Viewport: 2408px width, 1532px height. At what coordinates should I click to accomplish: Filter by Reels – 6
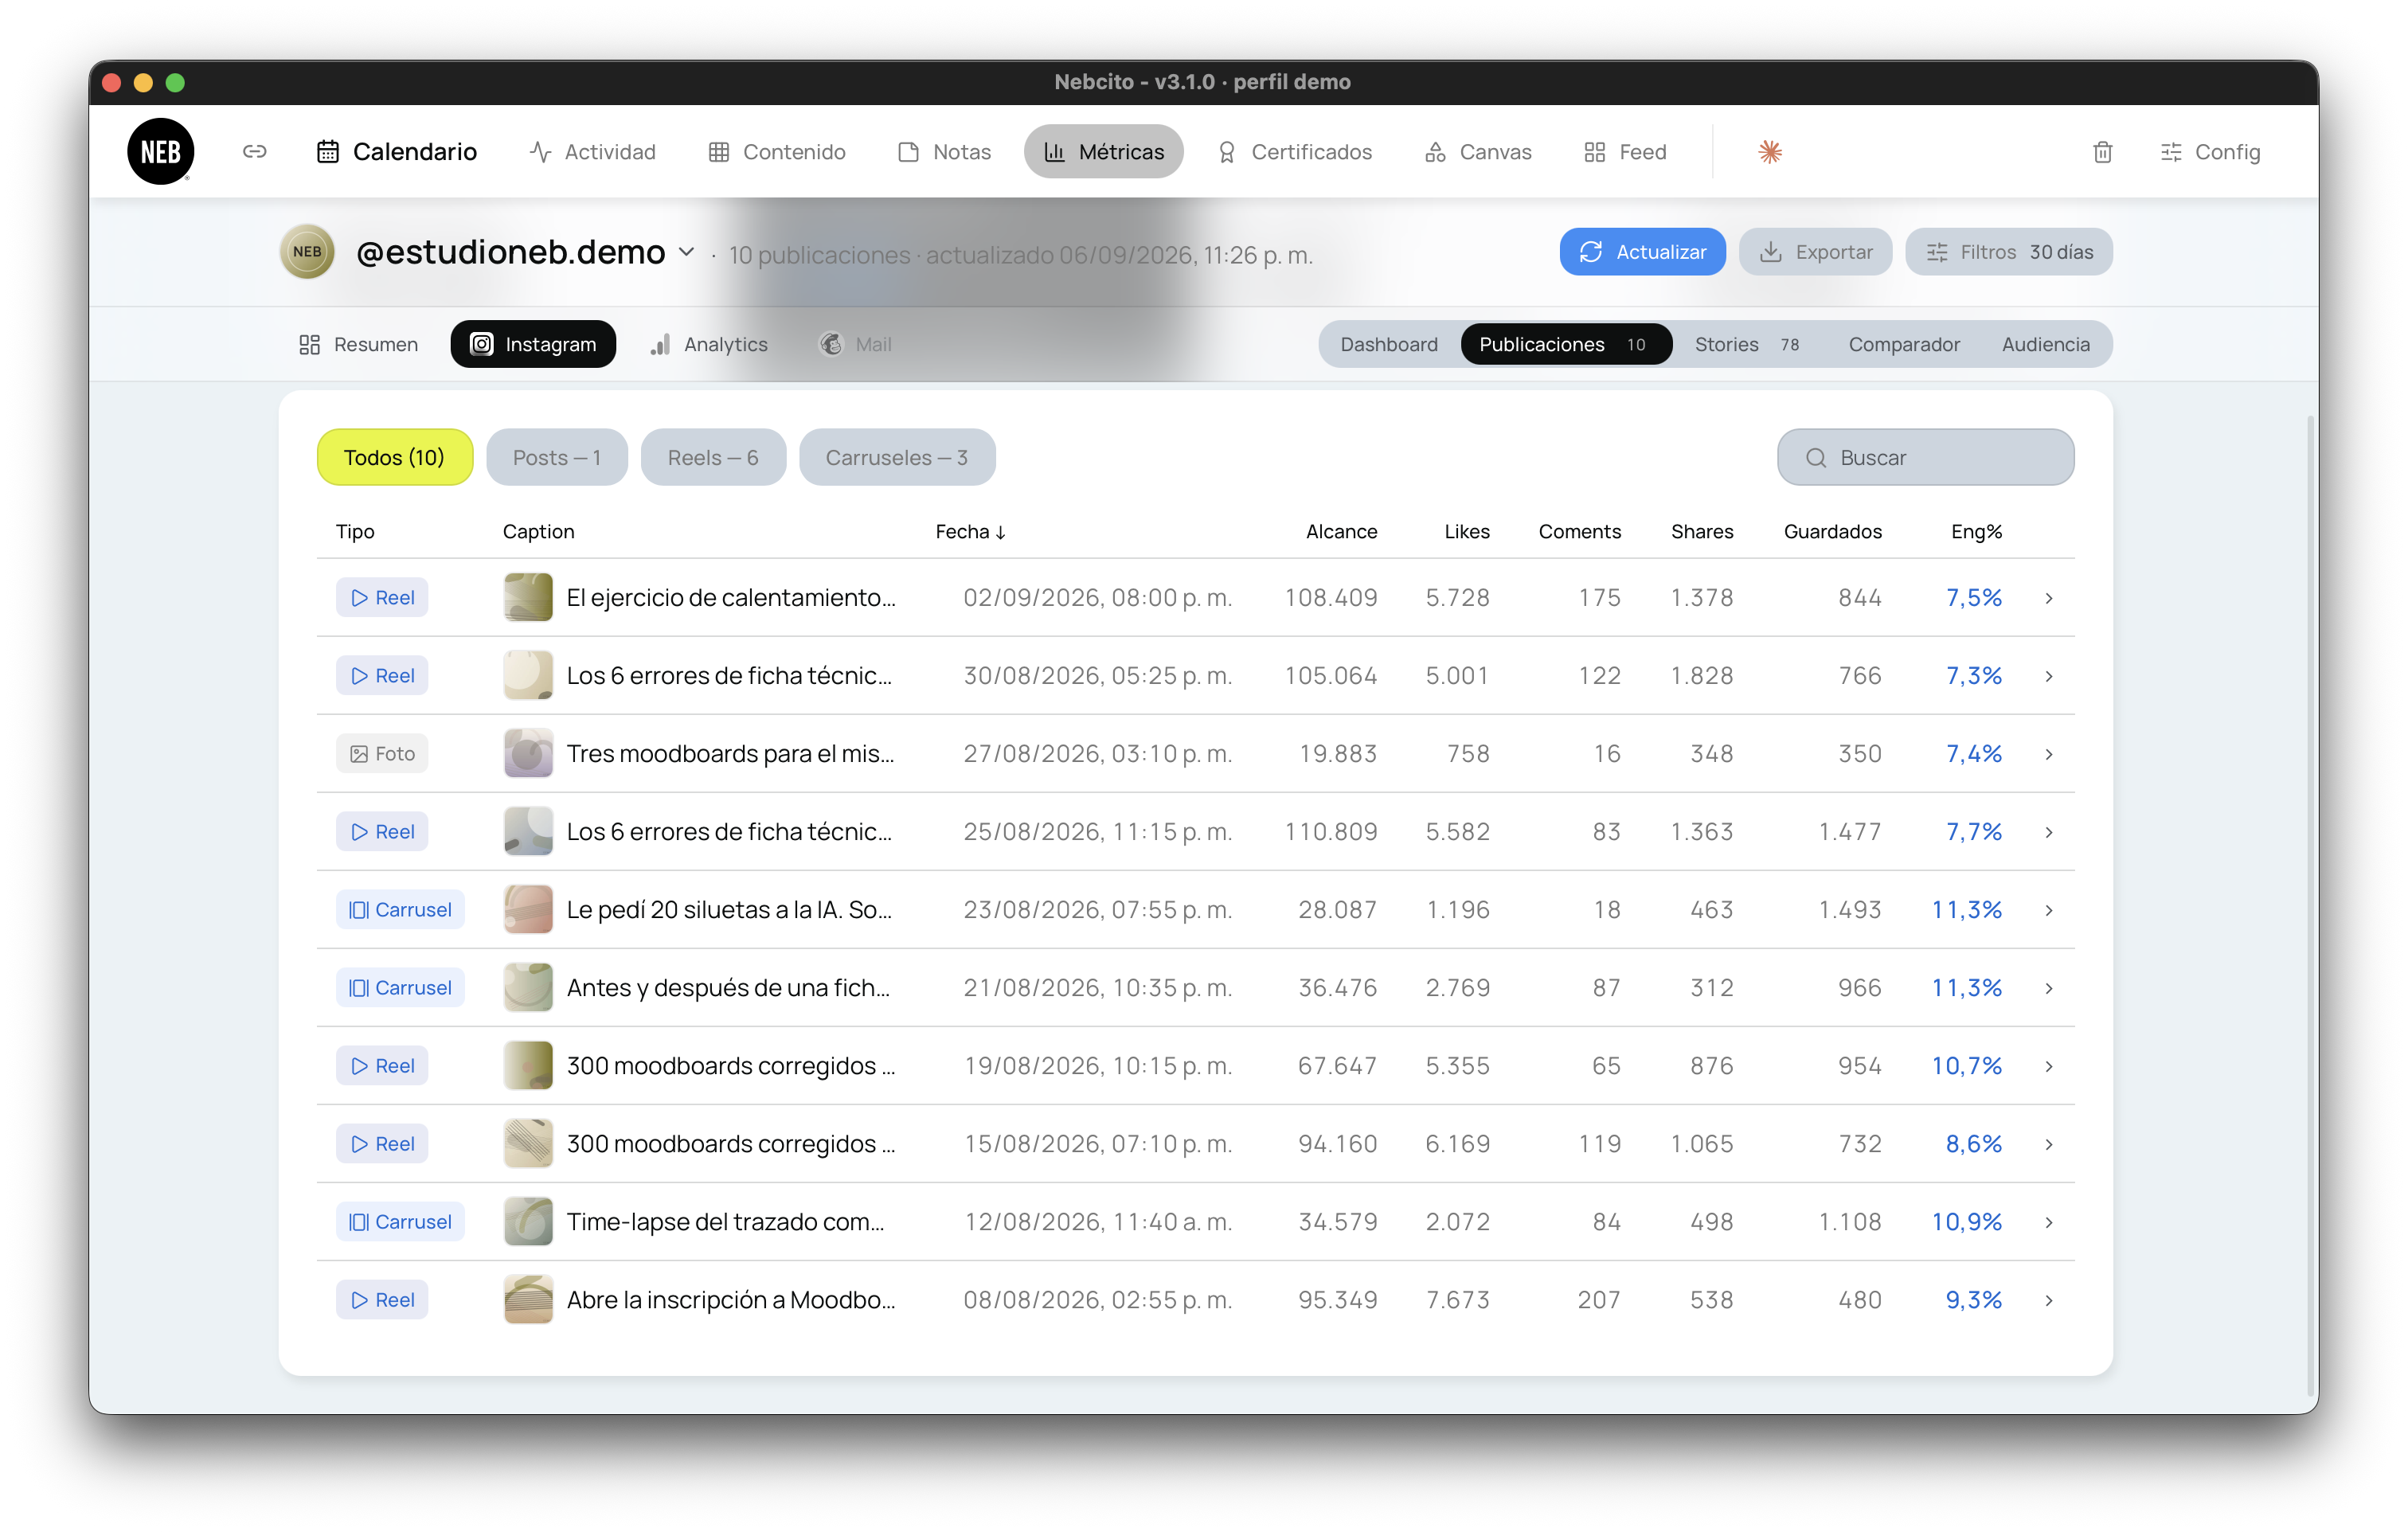[713, 458]
